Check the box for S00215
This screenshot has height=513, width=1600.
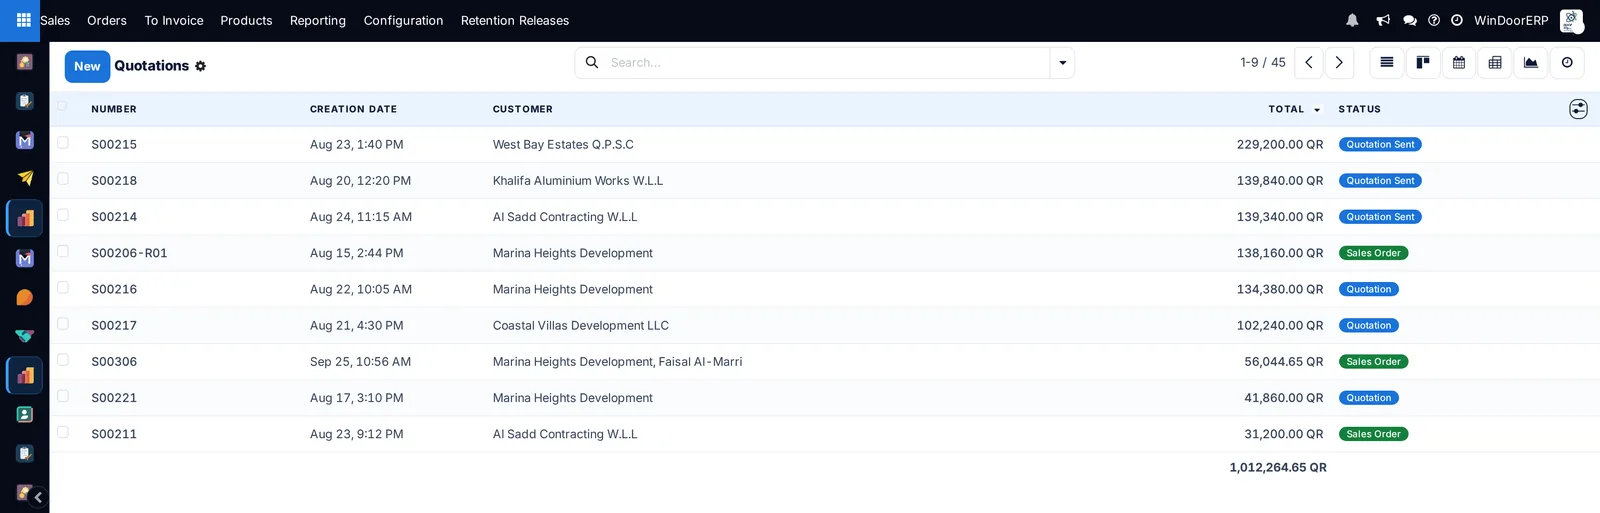(63, 143)
